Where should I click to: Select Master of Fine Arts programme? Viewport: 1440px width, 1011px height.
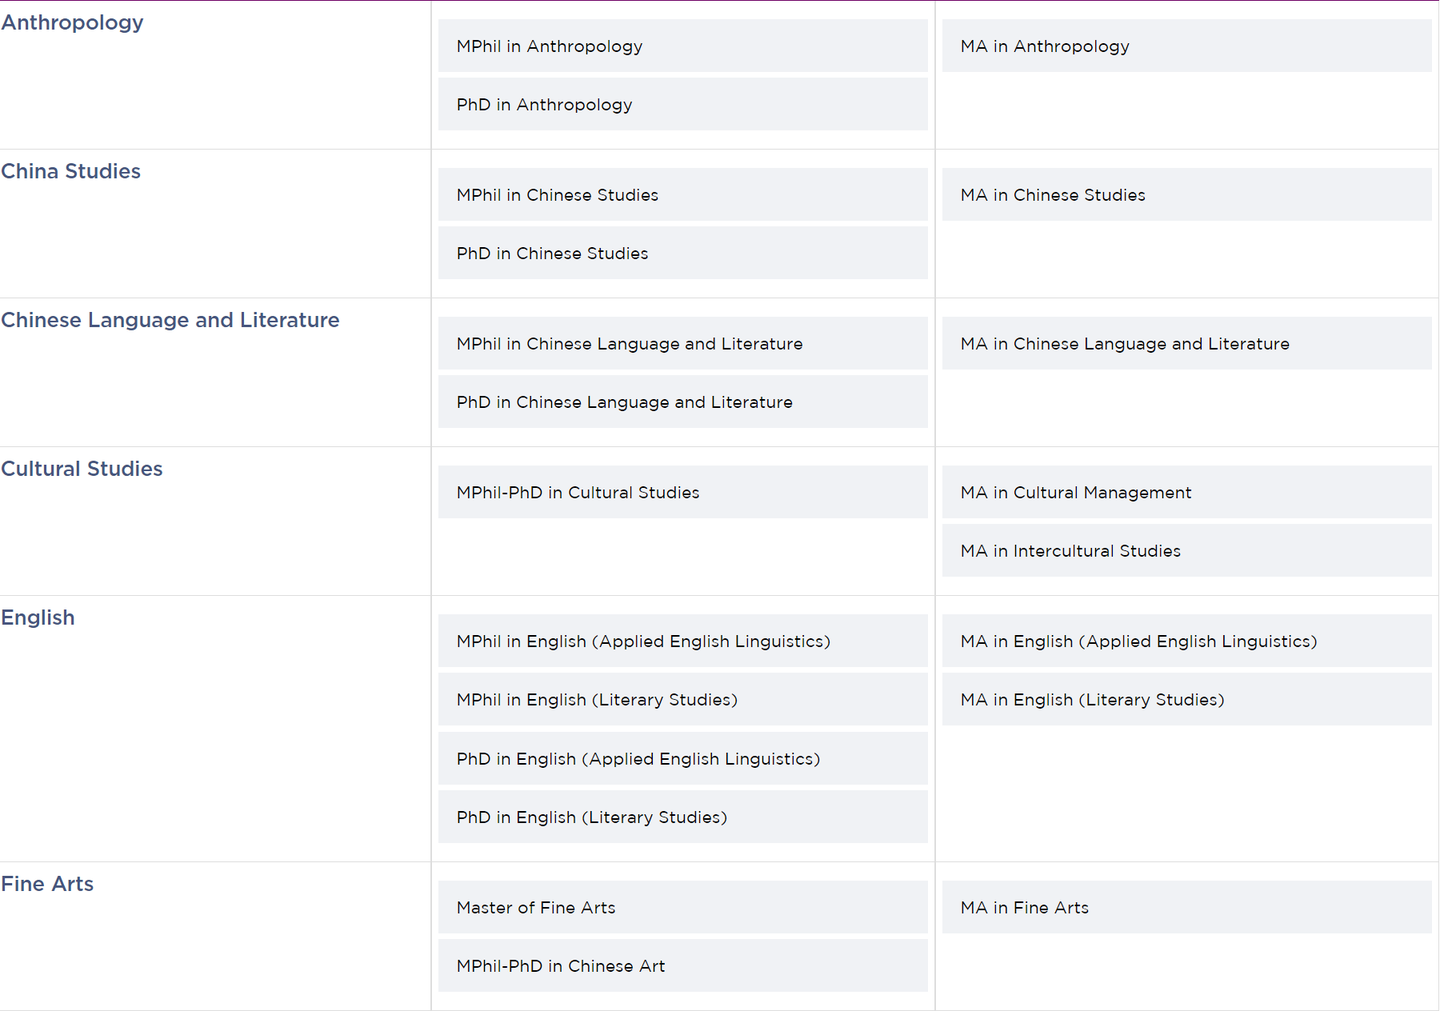683,907
